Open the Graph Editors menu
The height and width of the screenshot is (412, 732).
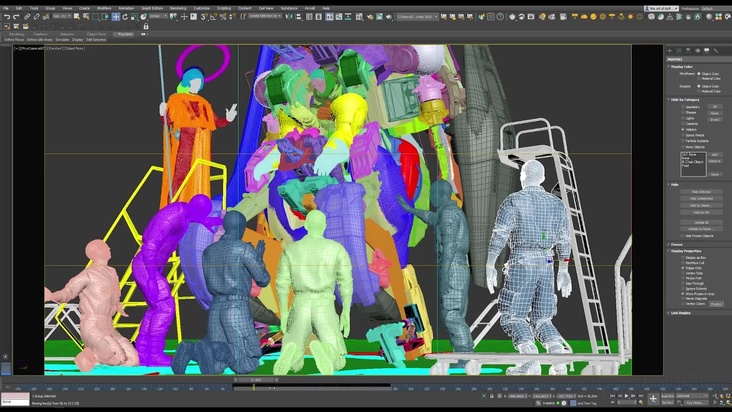tap(152, 8)
